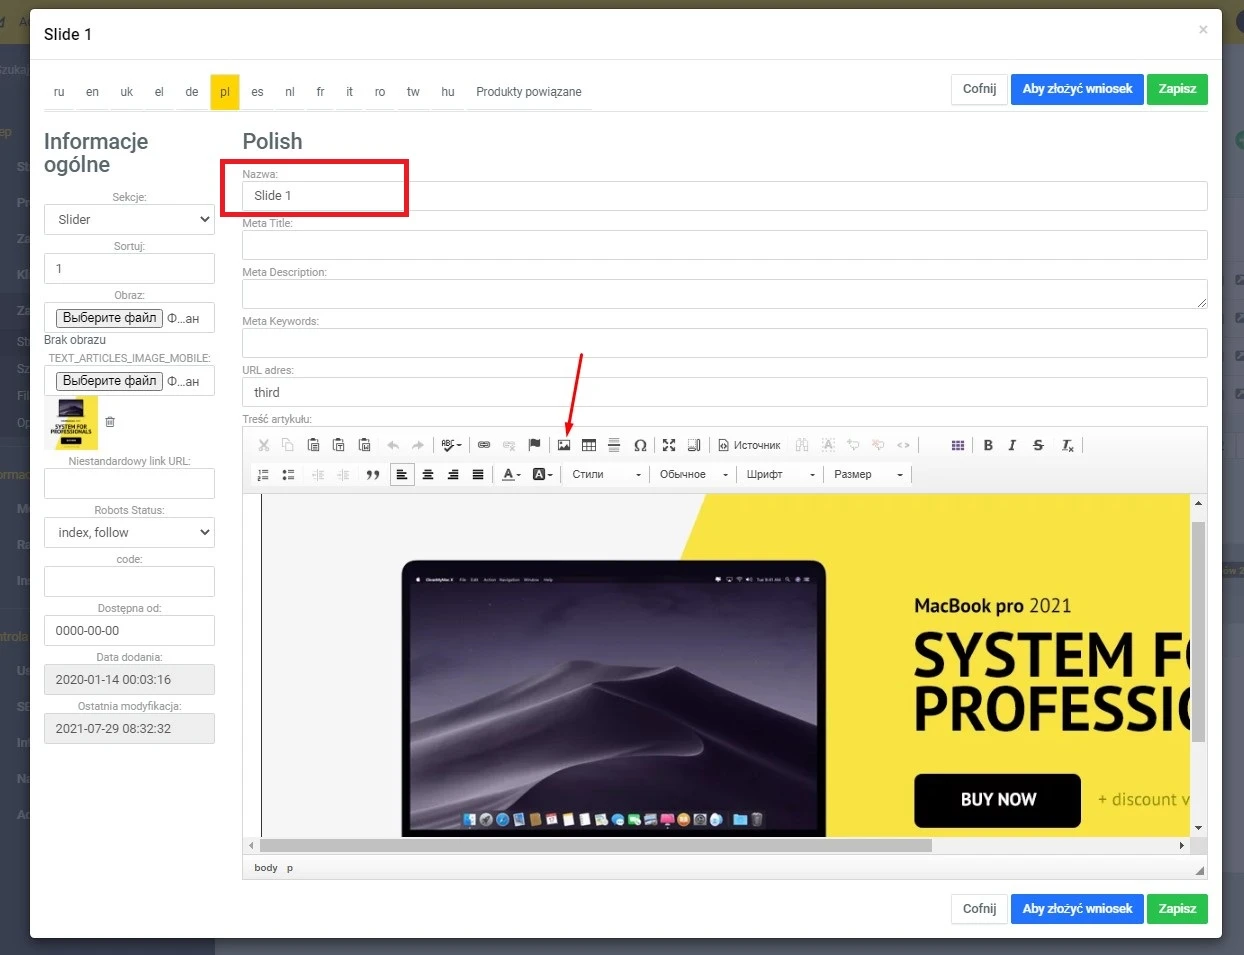Insert a block quote using the quotation icon

373,474
